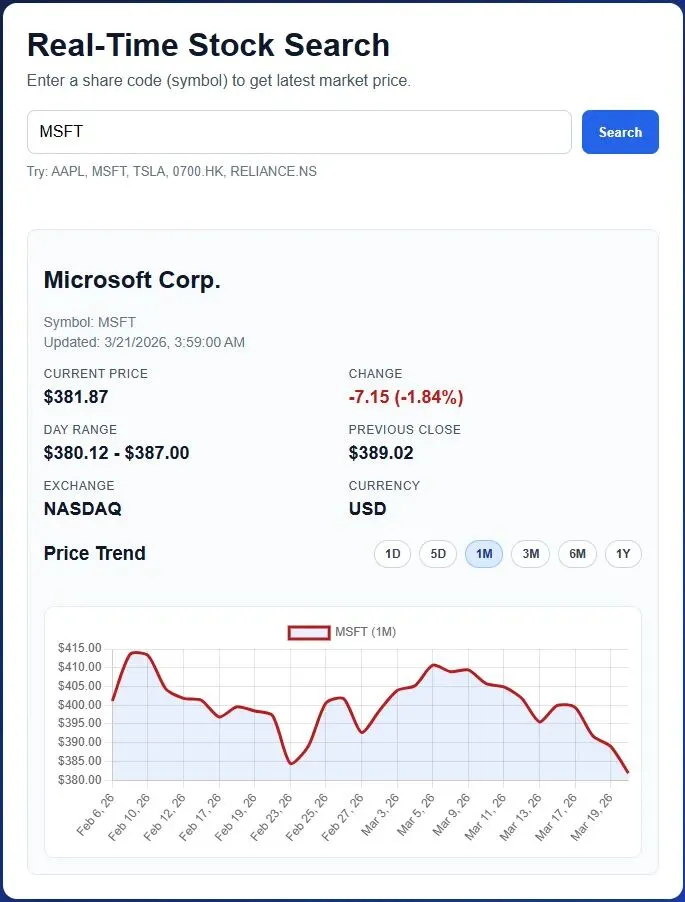
Task: Toggle the MSFT (1M) legend label
Action: [365, 632]
